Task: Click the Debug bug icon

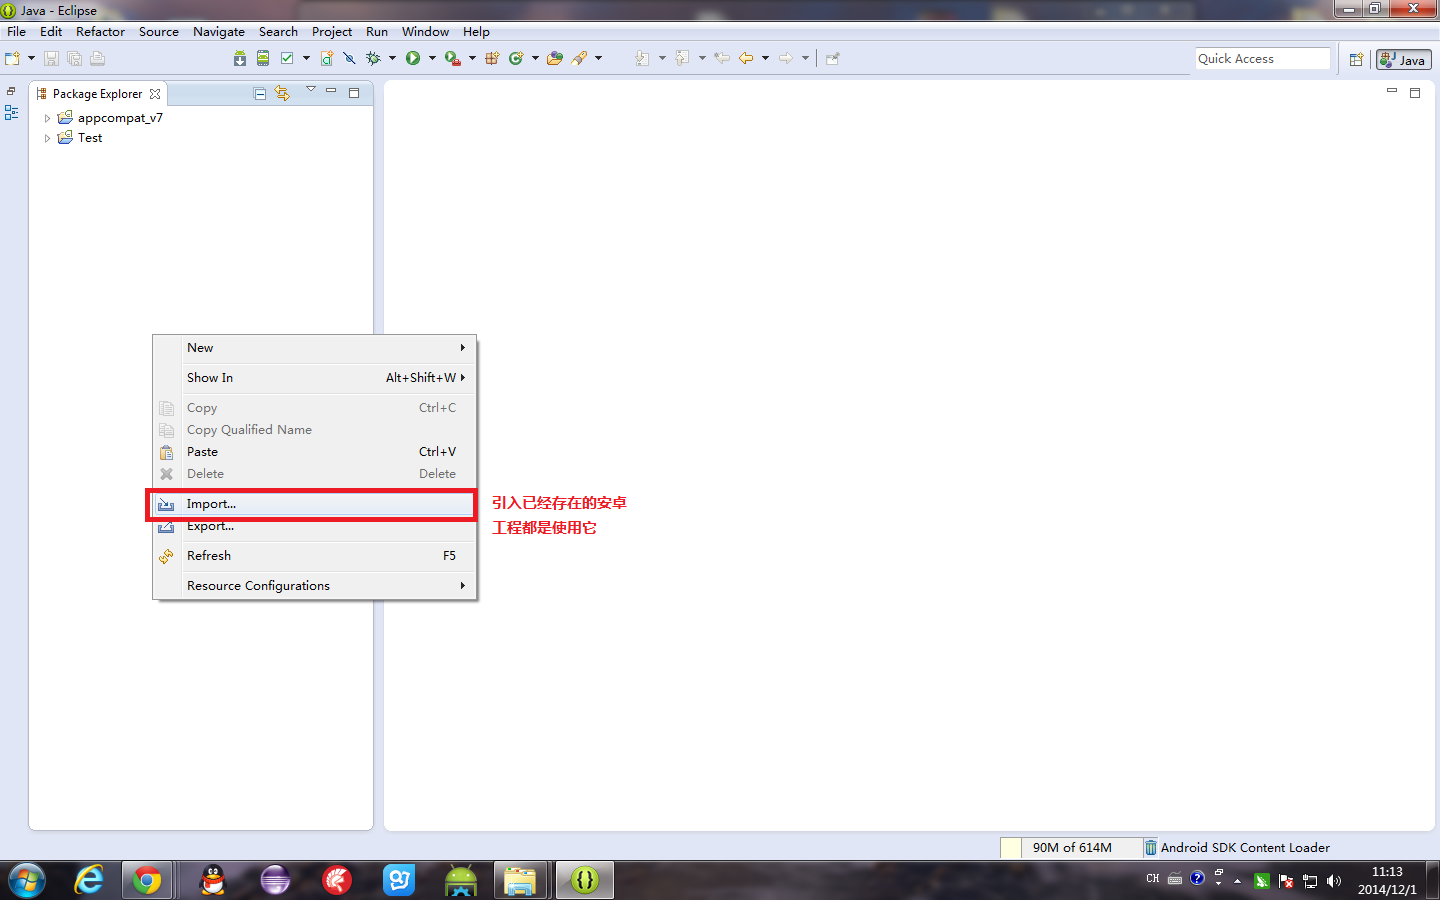Action: click(x=373, y=58)
